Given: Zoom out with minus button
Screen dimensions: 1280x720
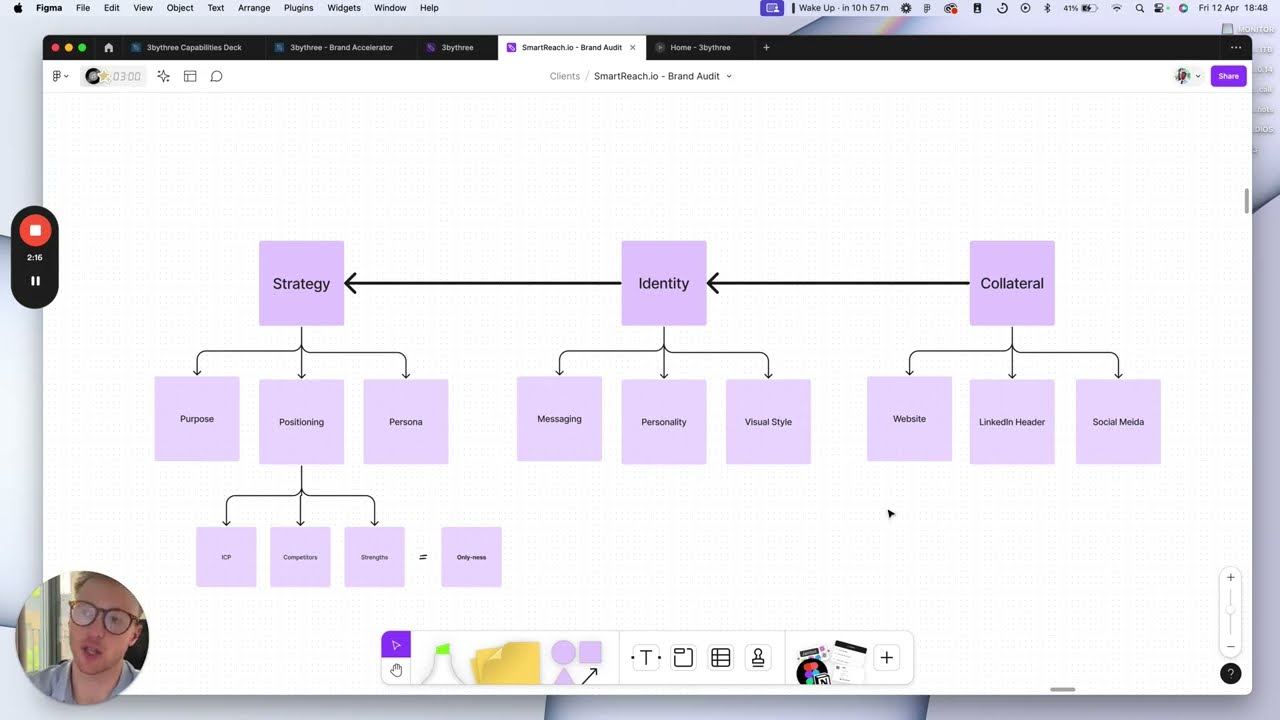Looking at the screenshot, I should 1231,646.
